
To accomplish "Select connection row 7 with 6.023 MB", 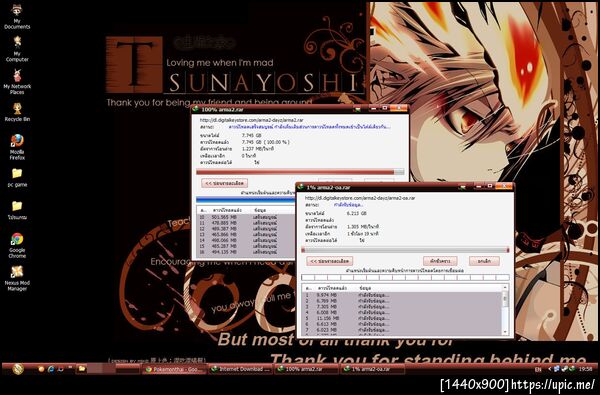I will point(401,330).
